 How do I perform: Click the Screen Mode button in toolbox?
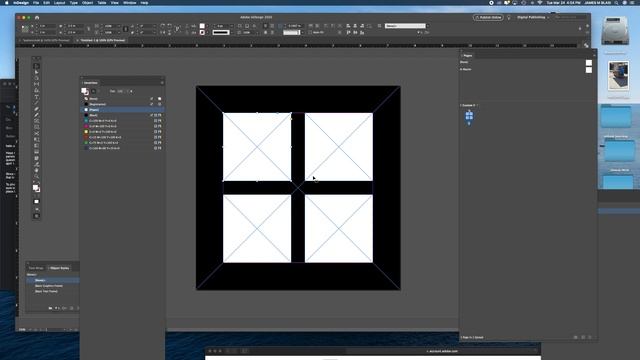tap(36, 216)
